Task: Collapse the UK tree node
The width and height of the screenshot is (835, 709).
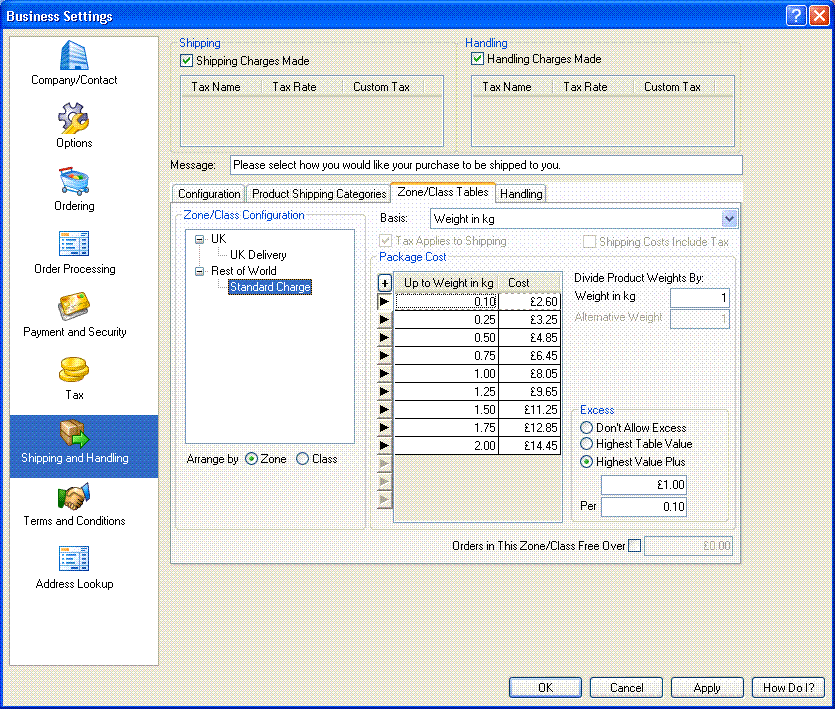Action: pyautogui.click(x=199, y=239)
